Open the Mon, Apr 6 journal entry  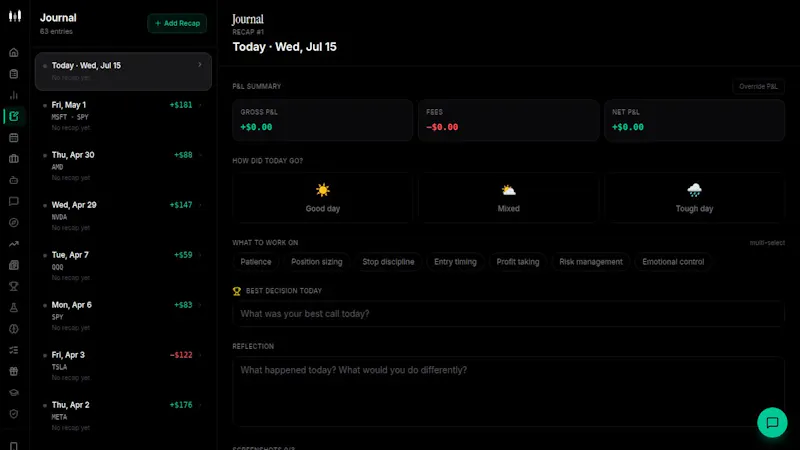tap(123, 316)
